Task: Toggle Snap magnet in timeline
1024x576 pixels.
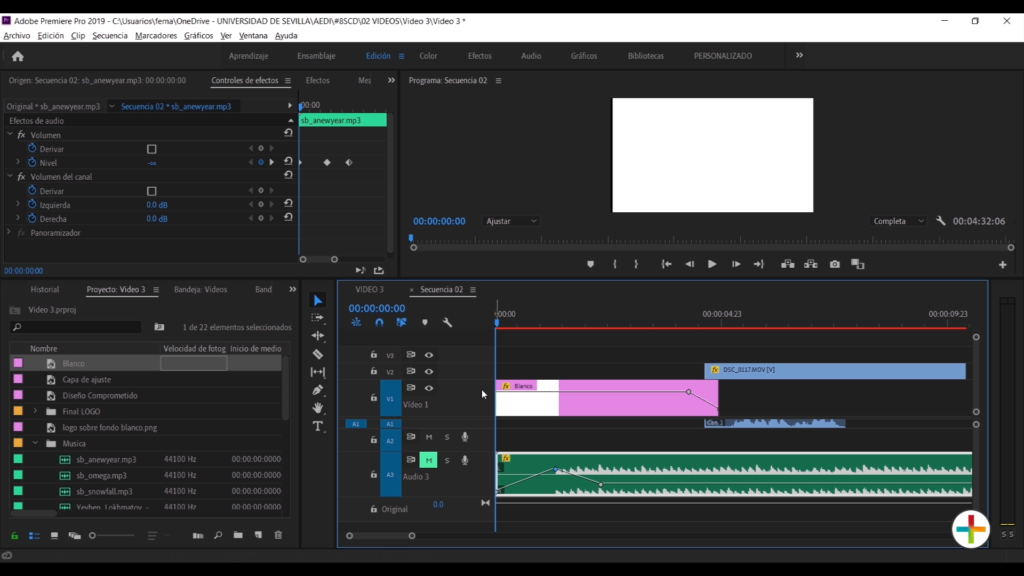Action: (x=379, y=323)
